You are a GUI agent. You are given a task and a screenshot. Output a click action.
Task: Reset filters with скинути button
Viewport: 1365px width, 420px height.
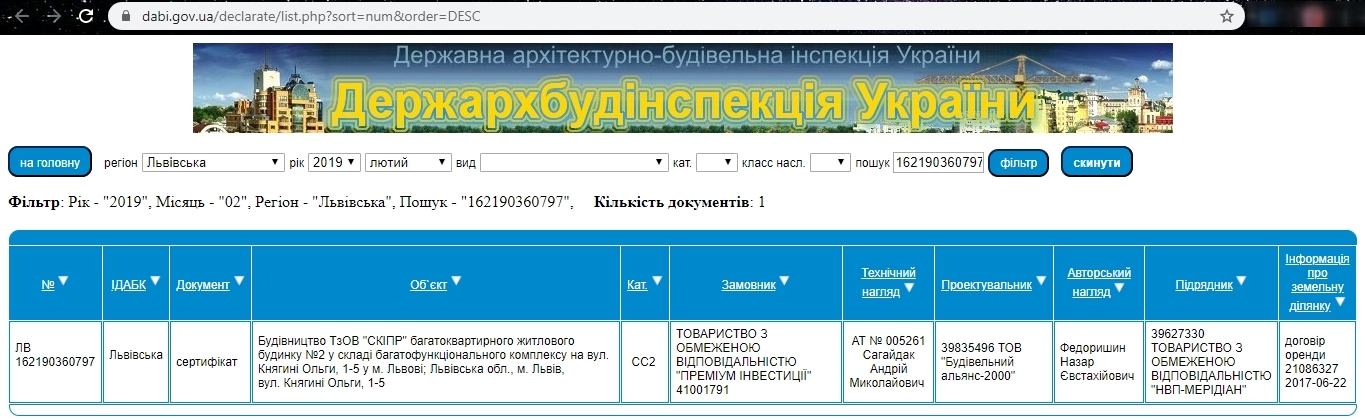tap(1096, 161)
